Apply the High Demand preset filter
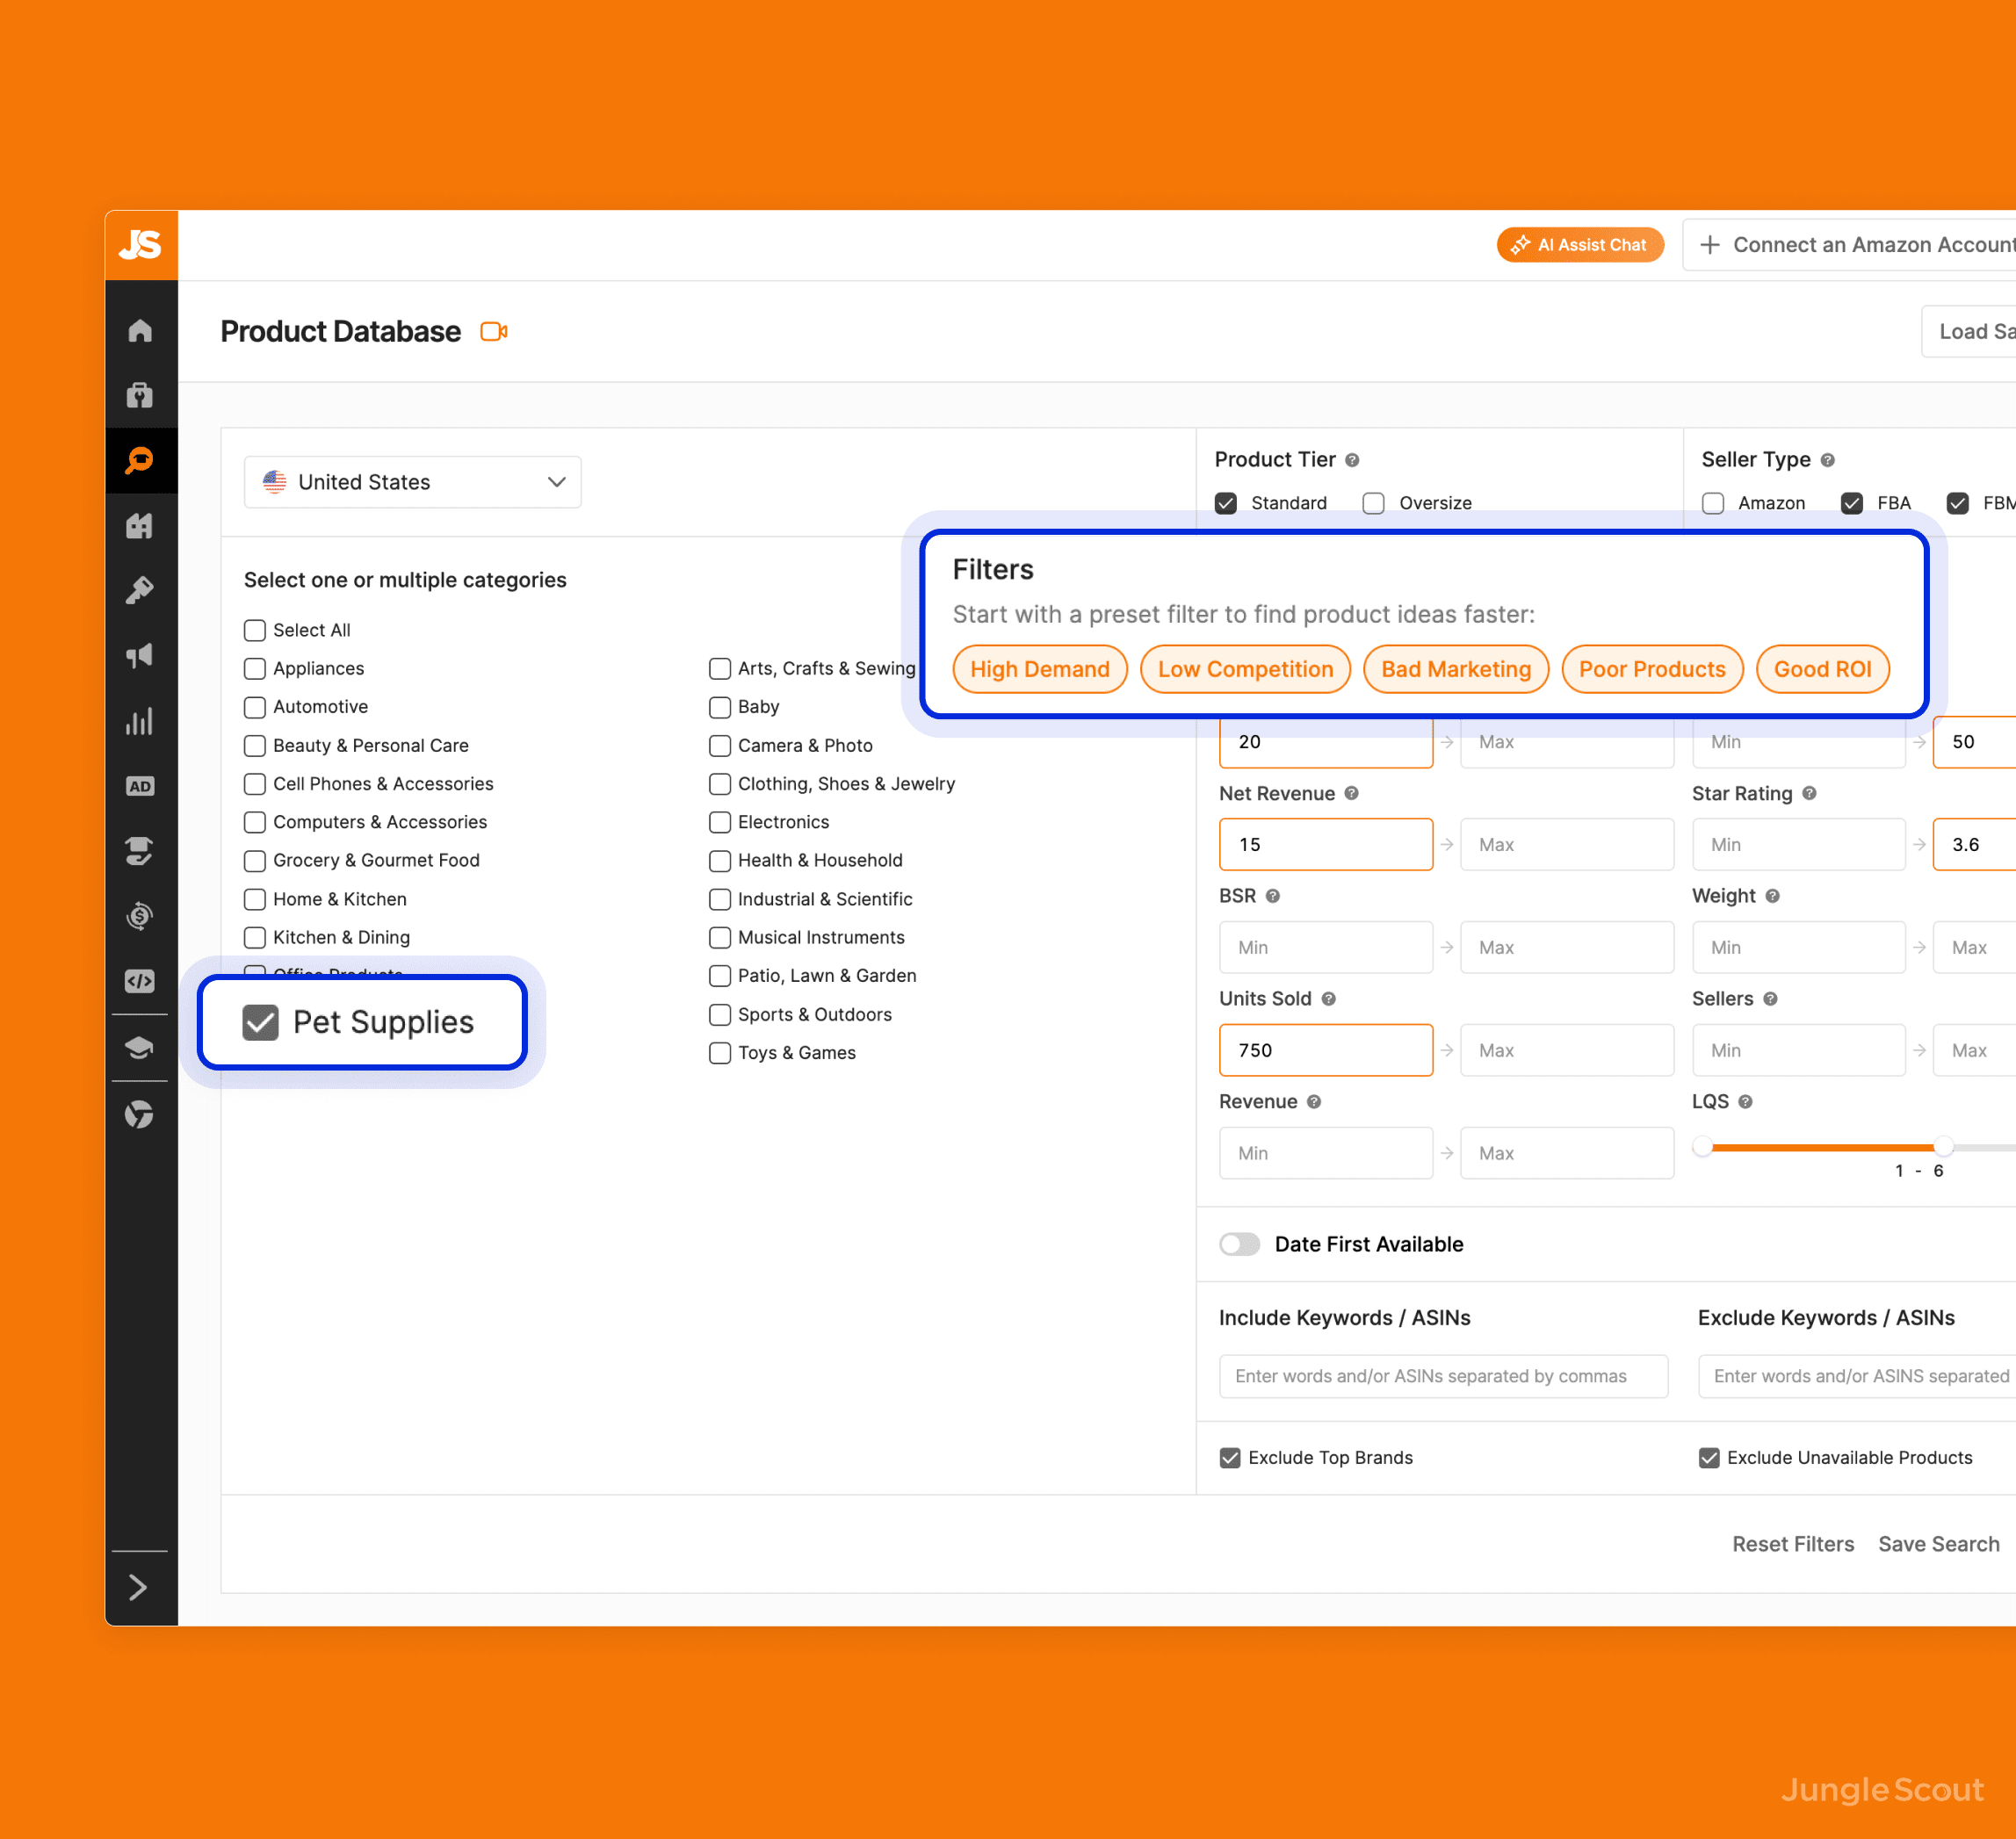2016x1839 pixels. pyautogui.click(x=1040, y=669)
